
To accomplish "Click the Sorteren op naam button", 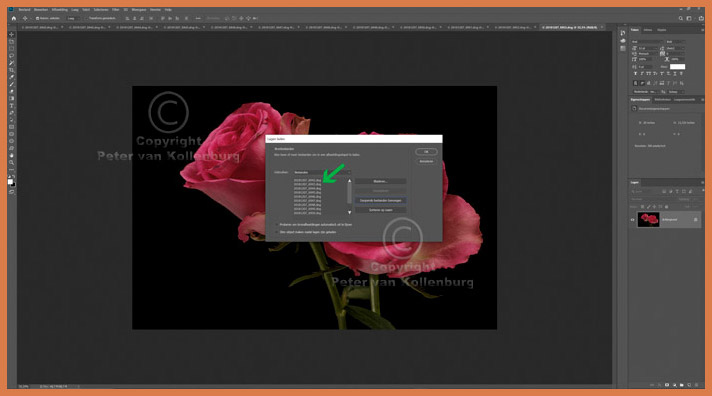I will click(381, 210).
